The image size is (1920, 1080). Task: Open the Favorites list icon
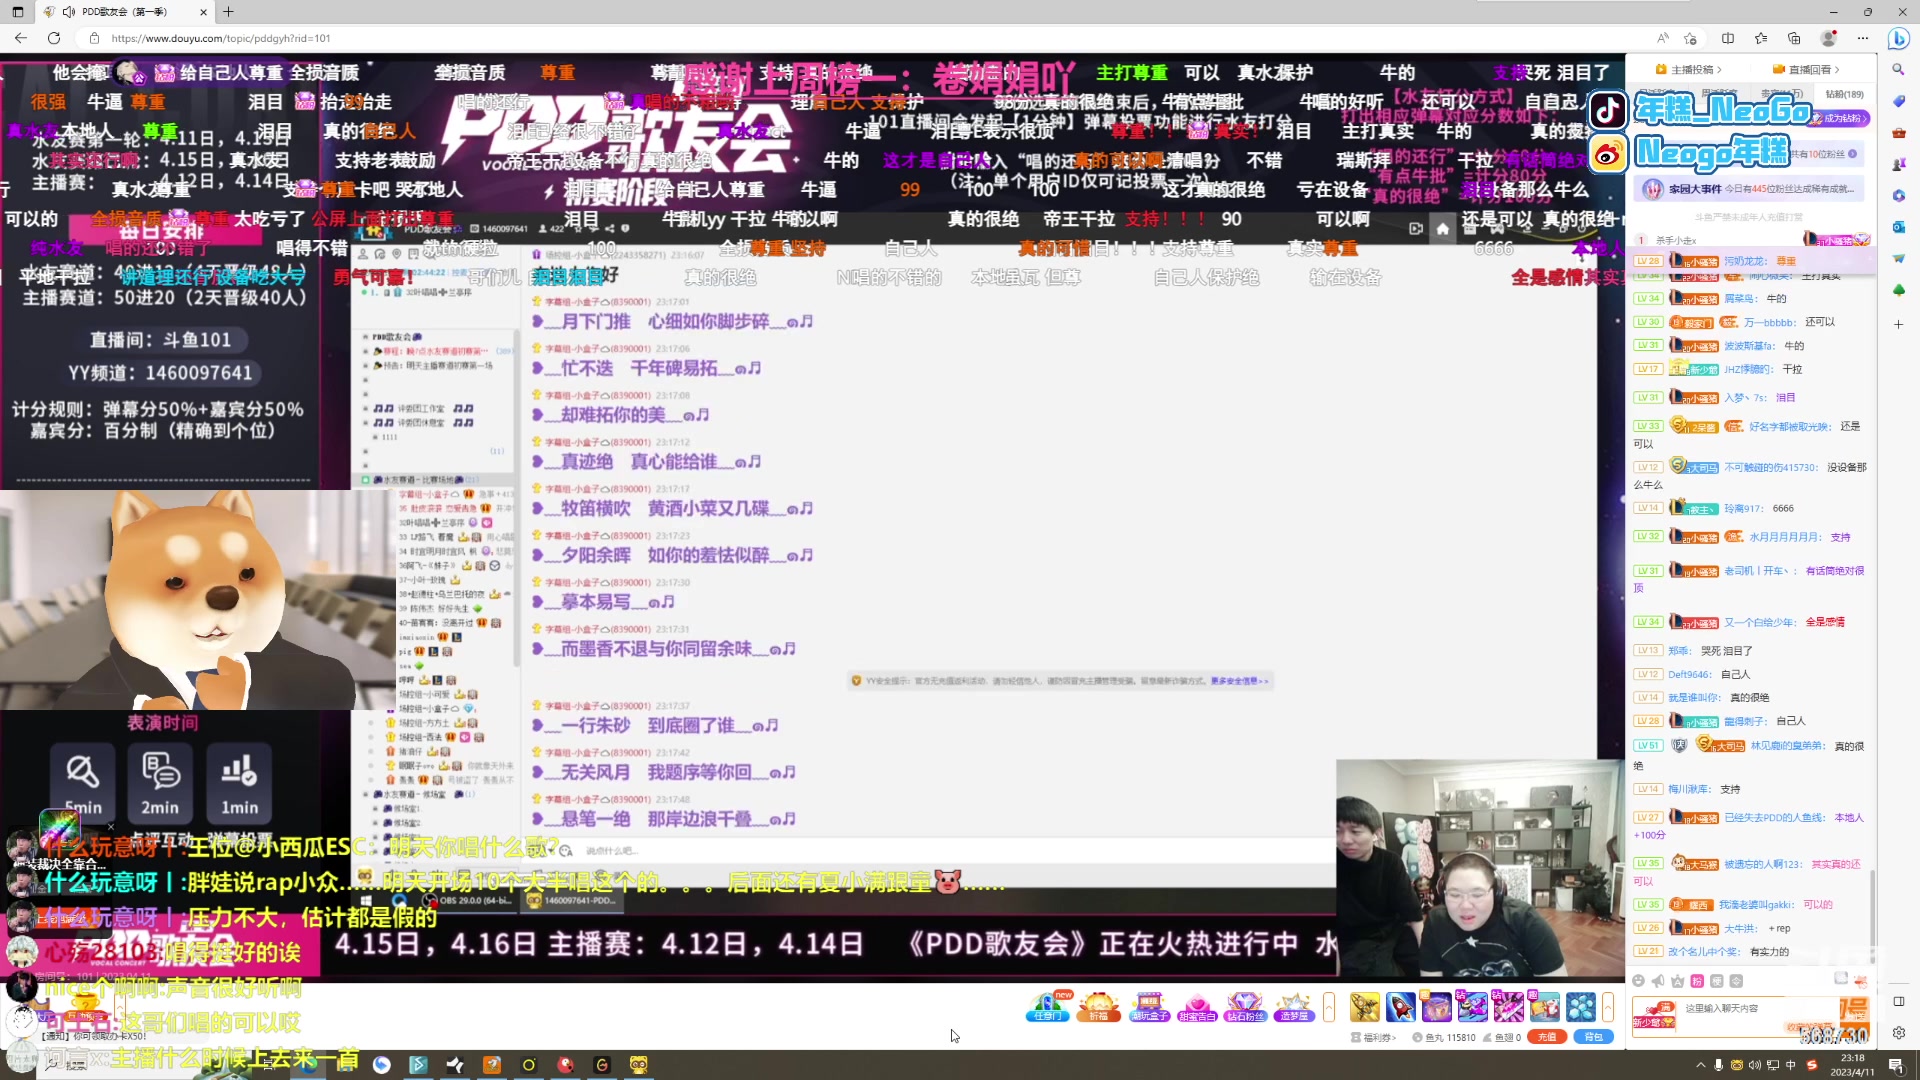(1761, 38)
